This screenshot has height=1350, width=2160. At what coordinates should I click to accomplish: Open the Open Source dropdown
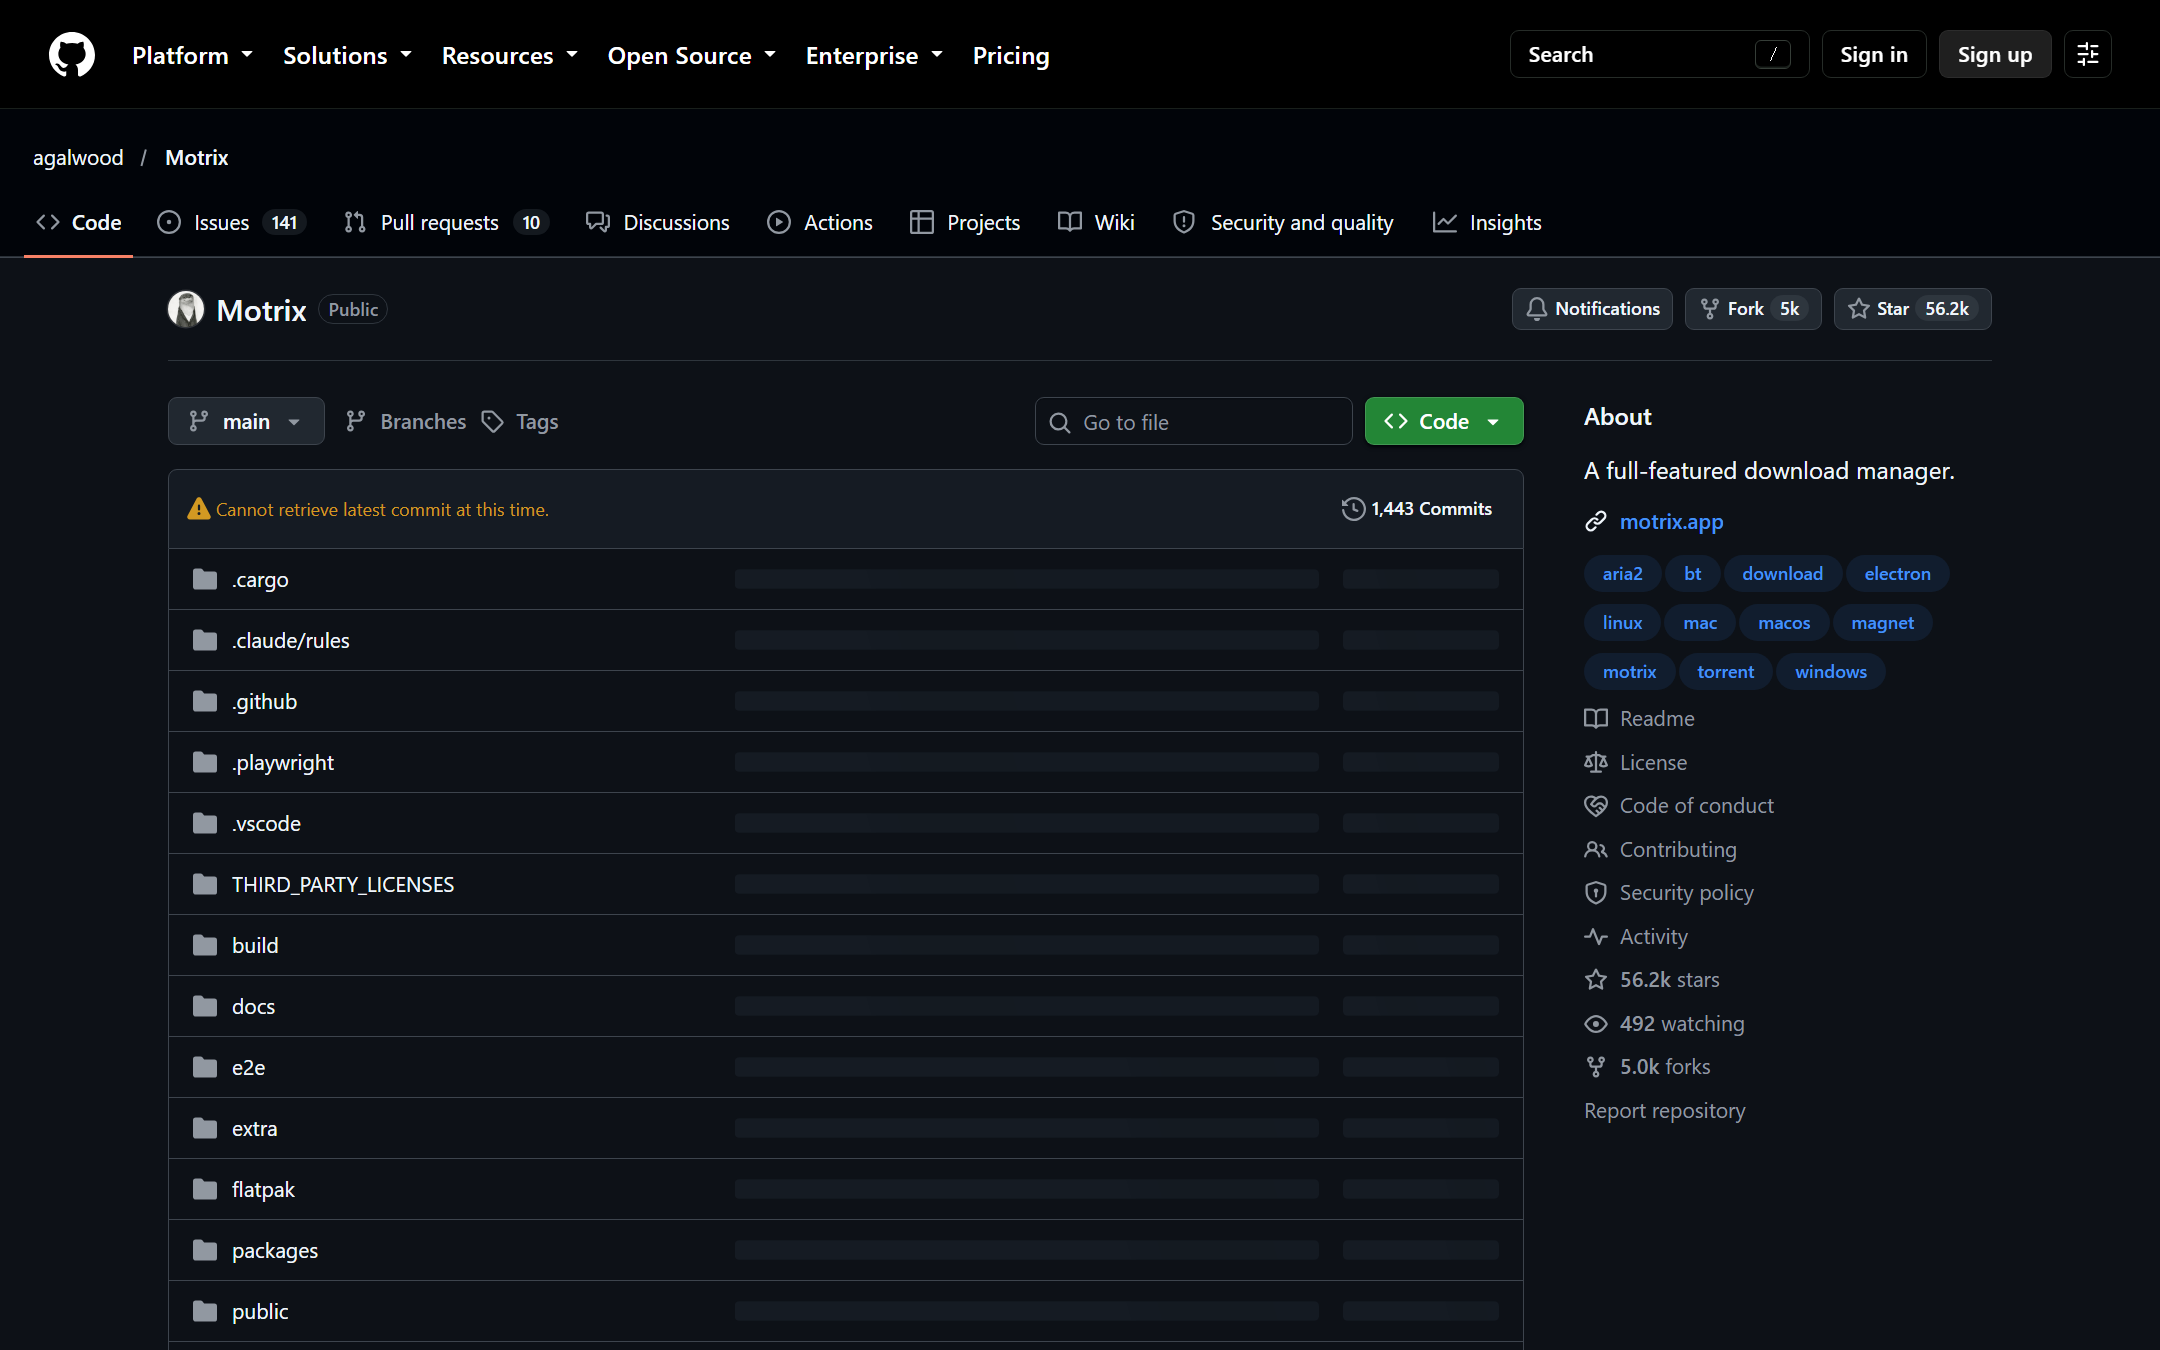point(692,55)
